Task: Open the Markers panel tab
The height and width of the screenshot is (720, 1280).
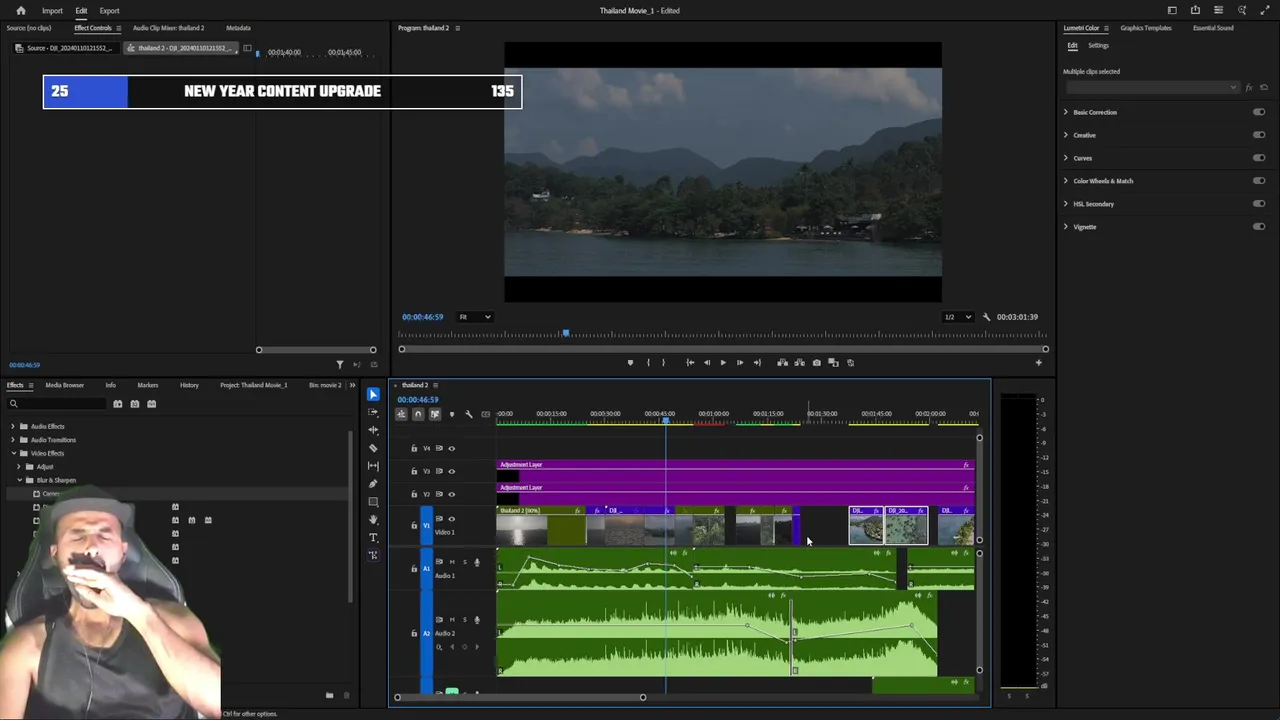Action: (147, 385)
